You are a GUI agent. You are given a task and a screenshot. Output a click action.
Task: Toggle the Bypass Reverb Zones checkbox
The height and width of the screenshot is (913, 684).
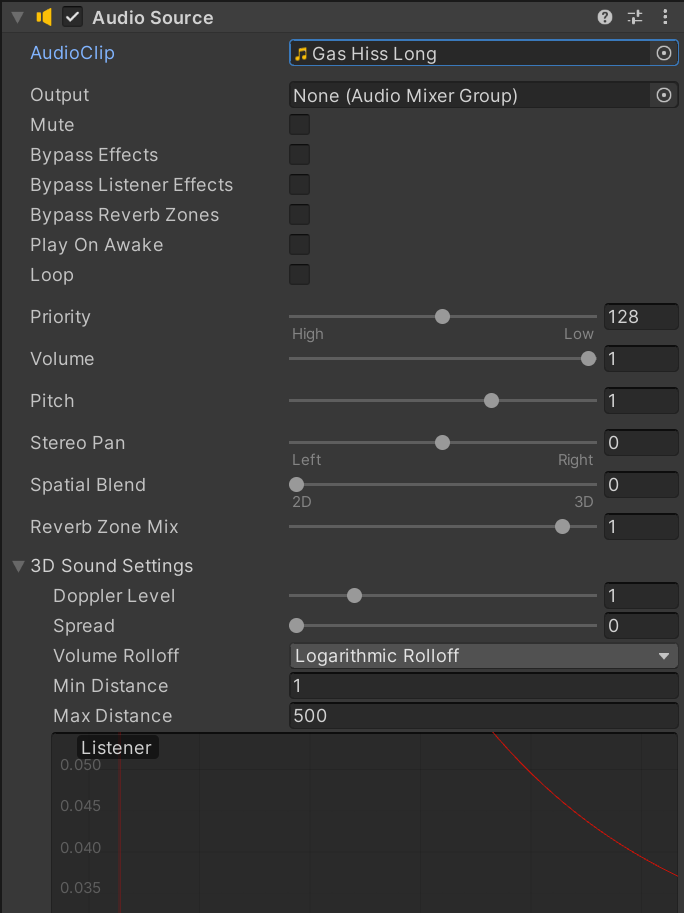[299, 215]
